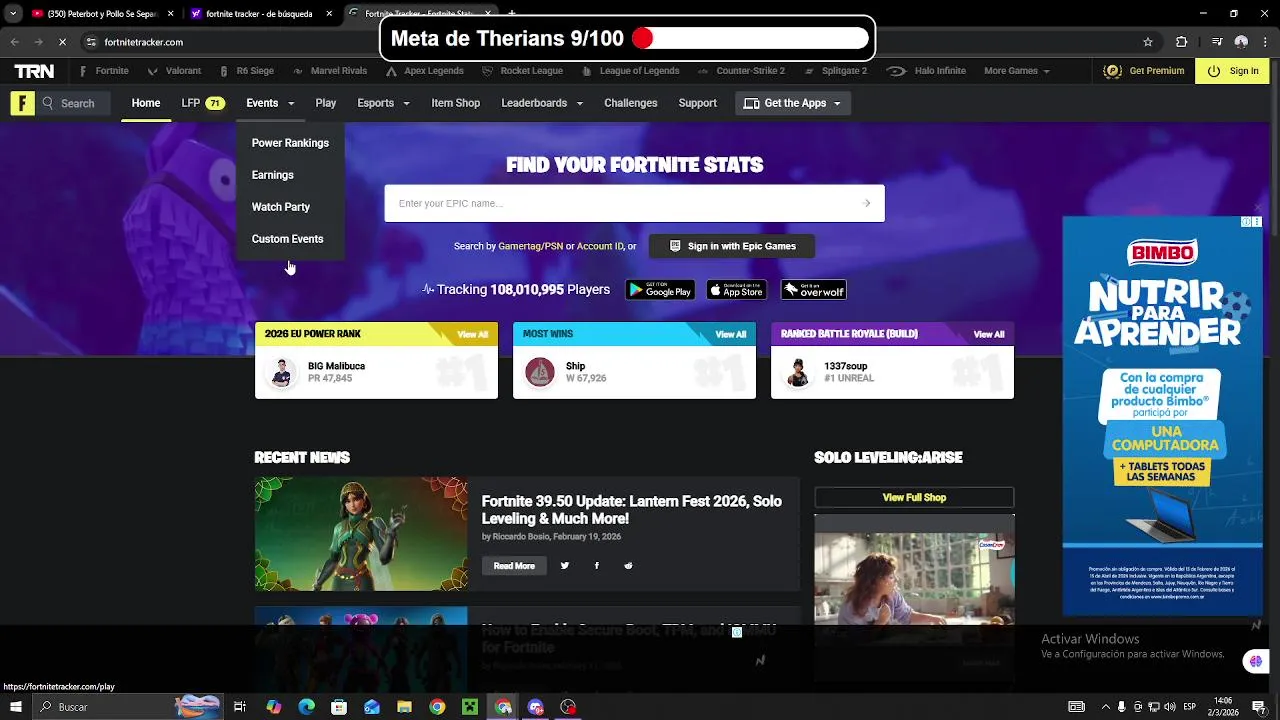Image resolution: width=1280 pixels, height=720 pixels.
Task: Open Minecraft from the taskbar
Action: point(470,707)
